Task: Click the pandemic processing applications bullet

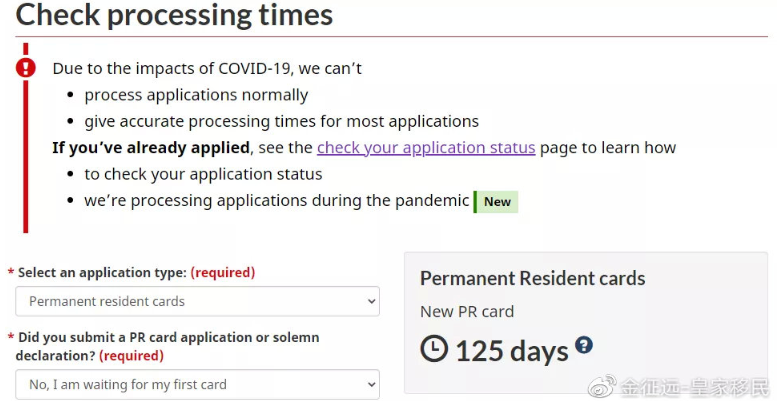Action: (x=276, y=200)
